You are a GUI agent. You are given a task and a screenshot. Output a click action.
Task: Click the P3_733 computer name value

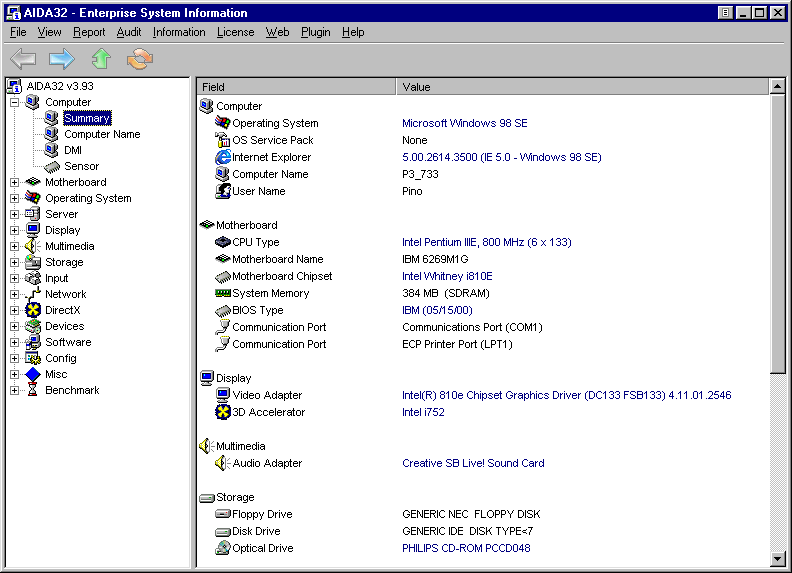pos(420,174)
